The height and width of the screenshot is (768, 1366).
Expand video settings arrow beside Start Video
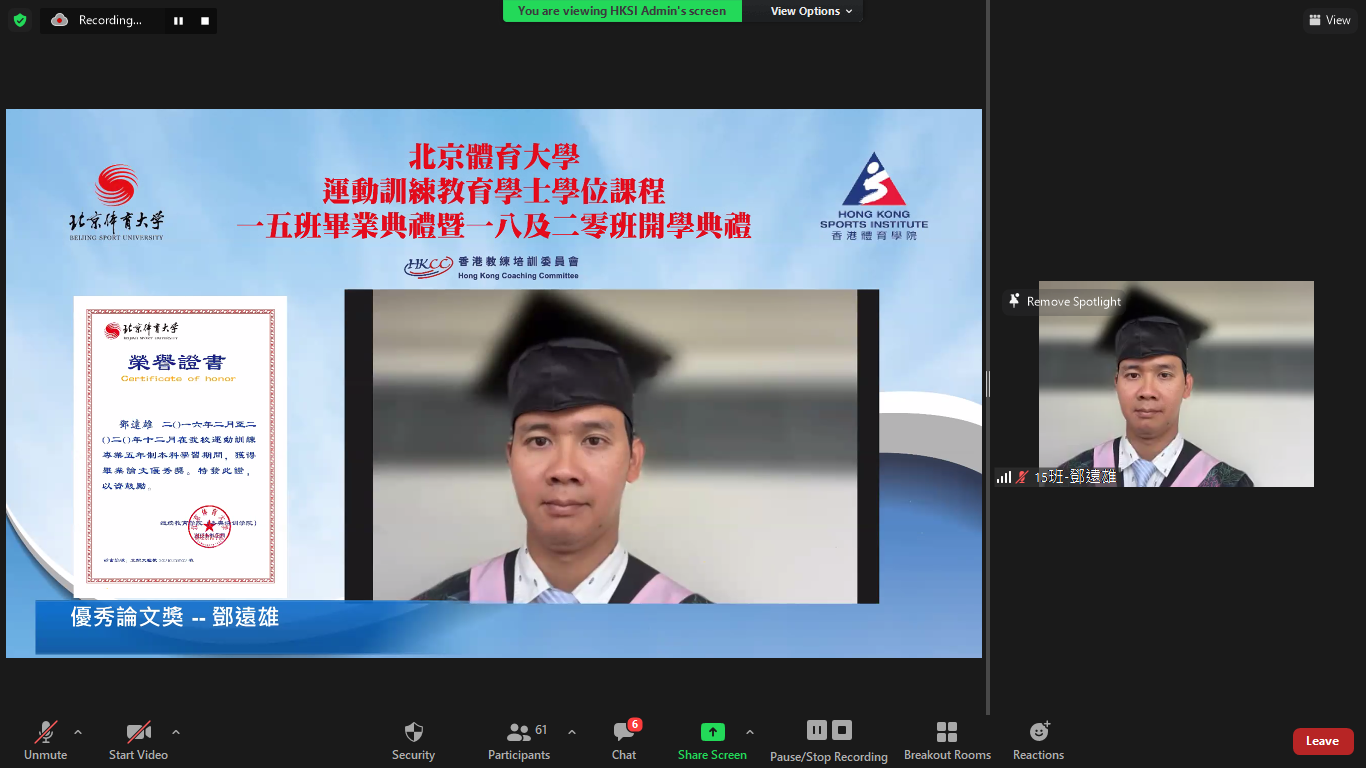176,732
